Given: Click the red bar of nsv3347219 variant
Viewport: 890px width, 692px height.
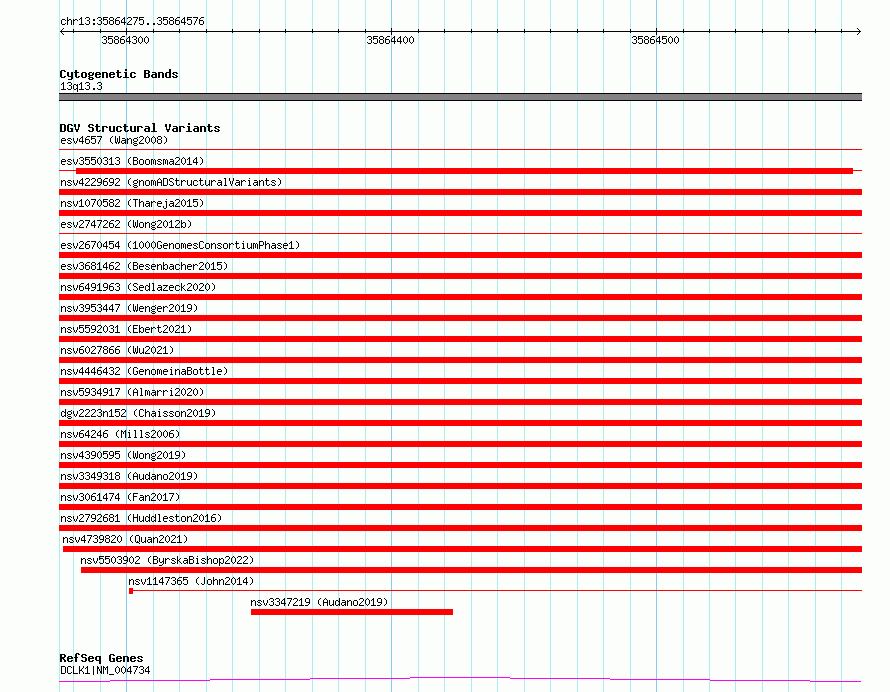Looking at the screenshot, I should pos(352,612).
